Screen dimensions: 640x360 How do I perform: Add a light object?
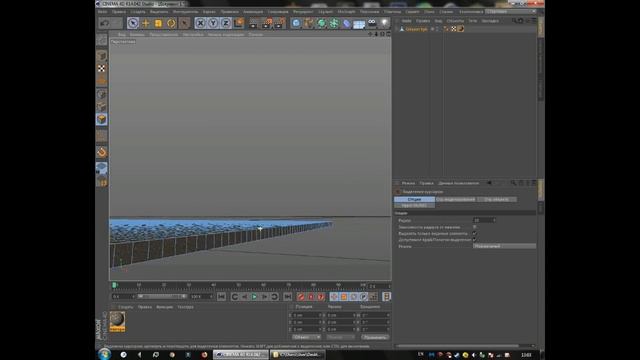(x=384, y=23)
